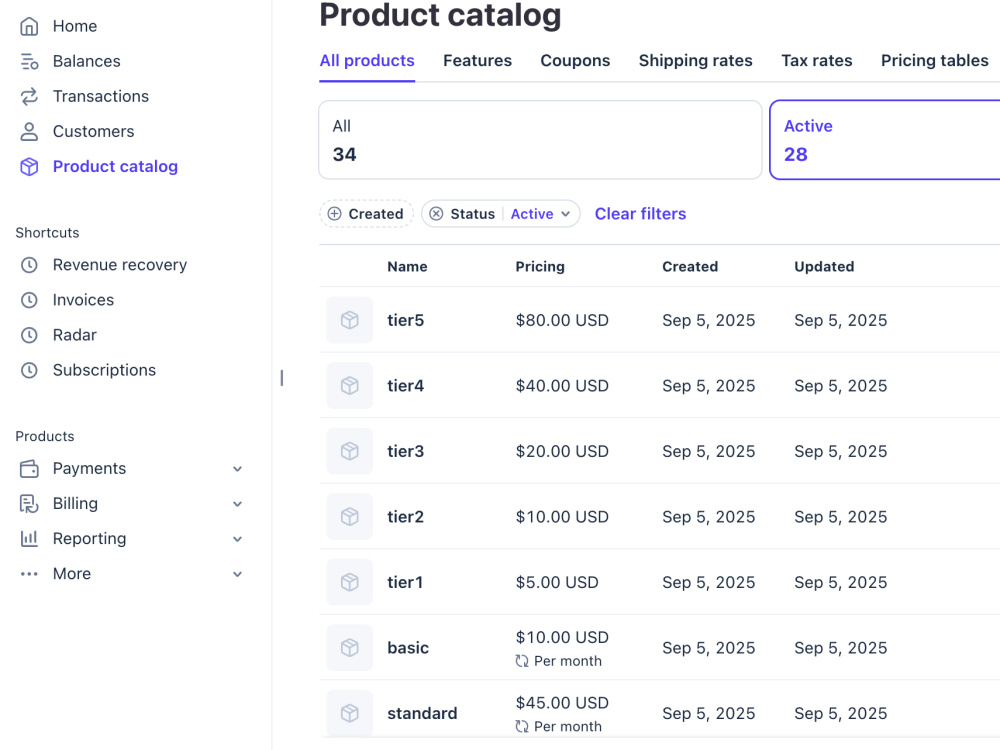The image size is (1000, 750).
Task: Expand the Billing section chevron
Action: tap(237, 504)
